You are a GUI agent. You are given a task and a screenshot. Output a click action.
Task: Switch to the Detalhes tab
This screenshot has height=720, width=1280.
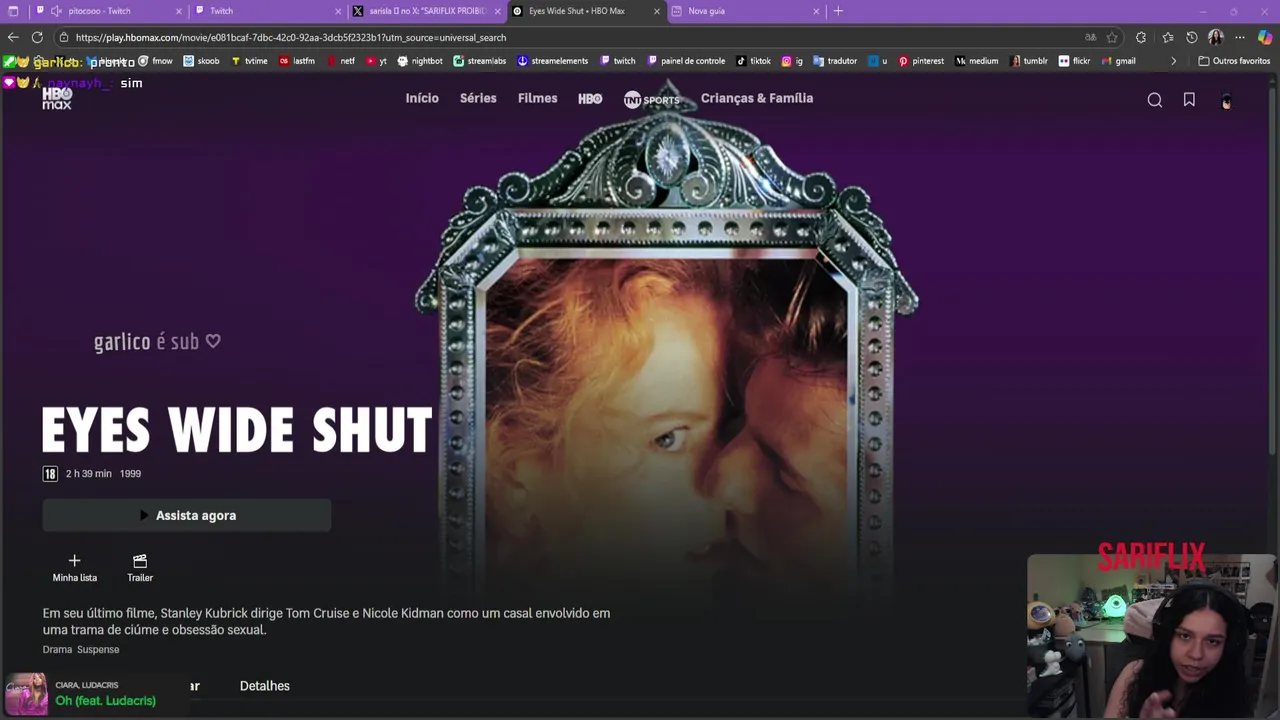(x=265, y=686)
